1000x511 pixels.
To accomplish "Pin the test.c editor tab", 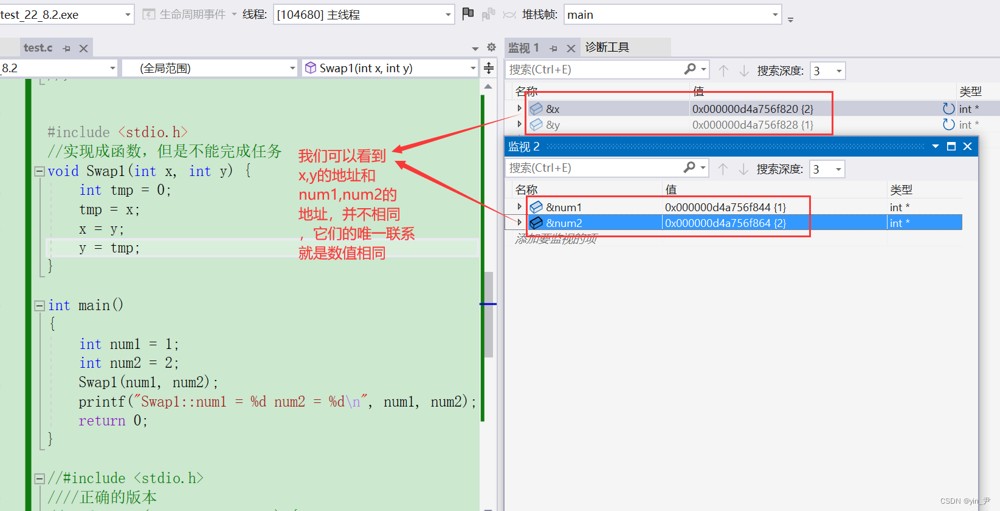I will (66, 48).
